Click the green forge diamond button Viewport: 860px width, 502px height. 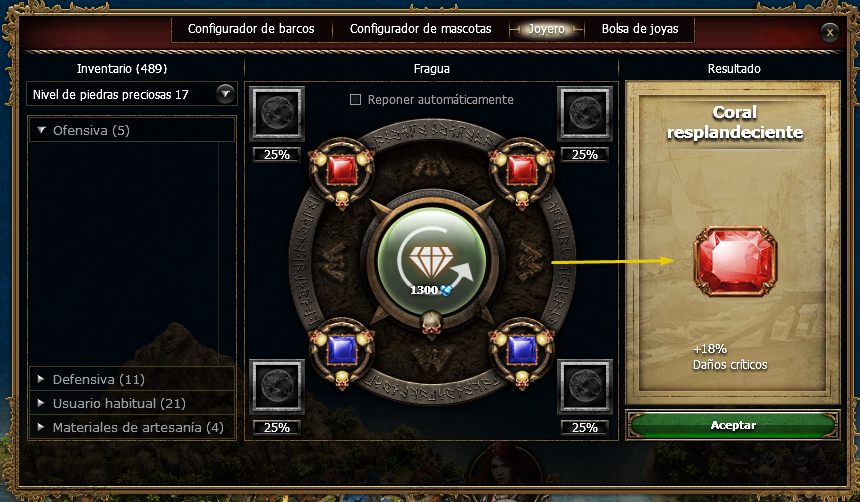tap(431, 261)
